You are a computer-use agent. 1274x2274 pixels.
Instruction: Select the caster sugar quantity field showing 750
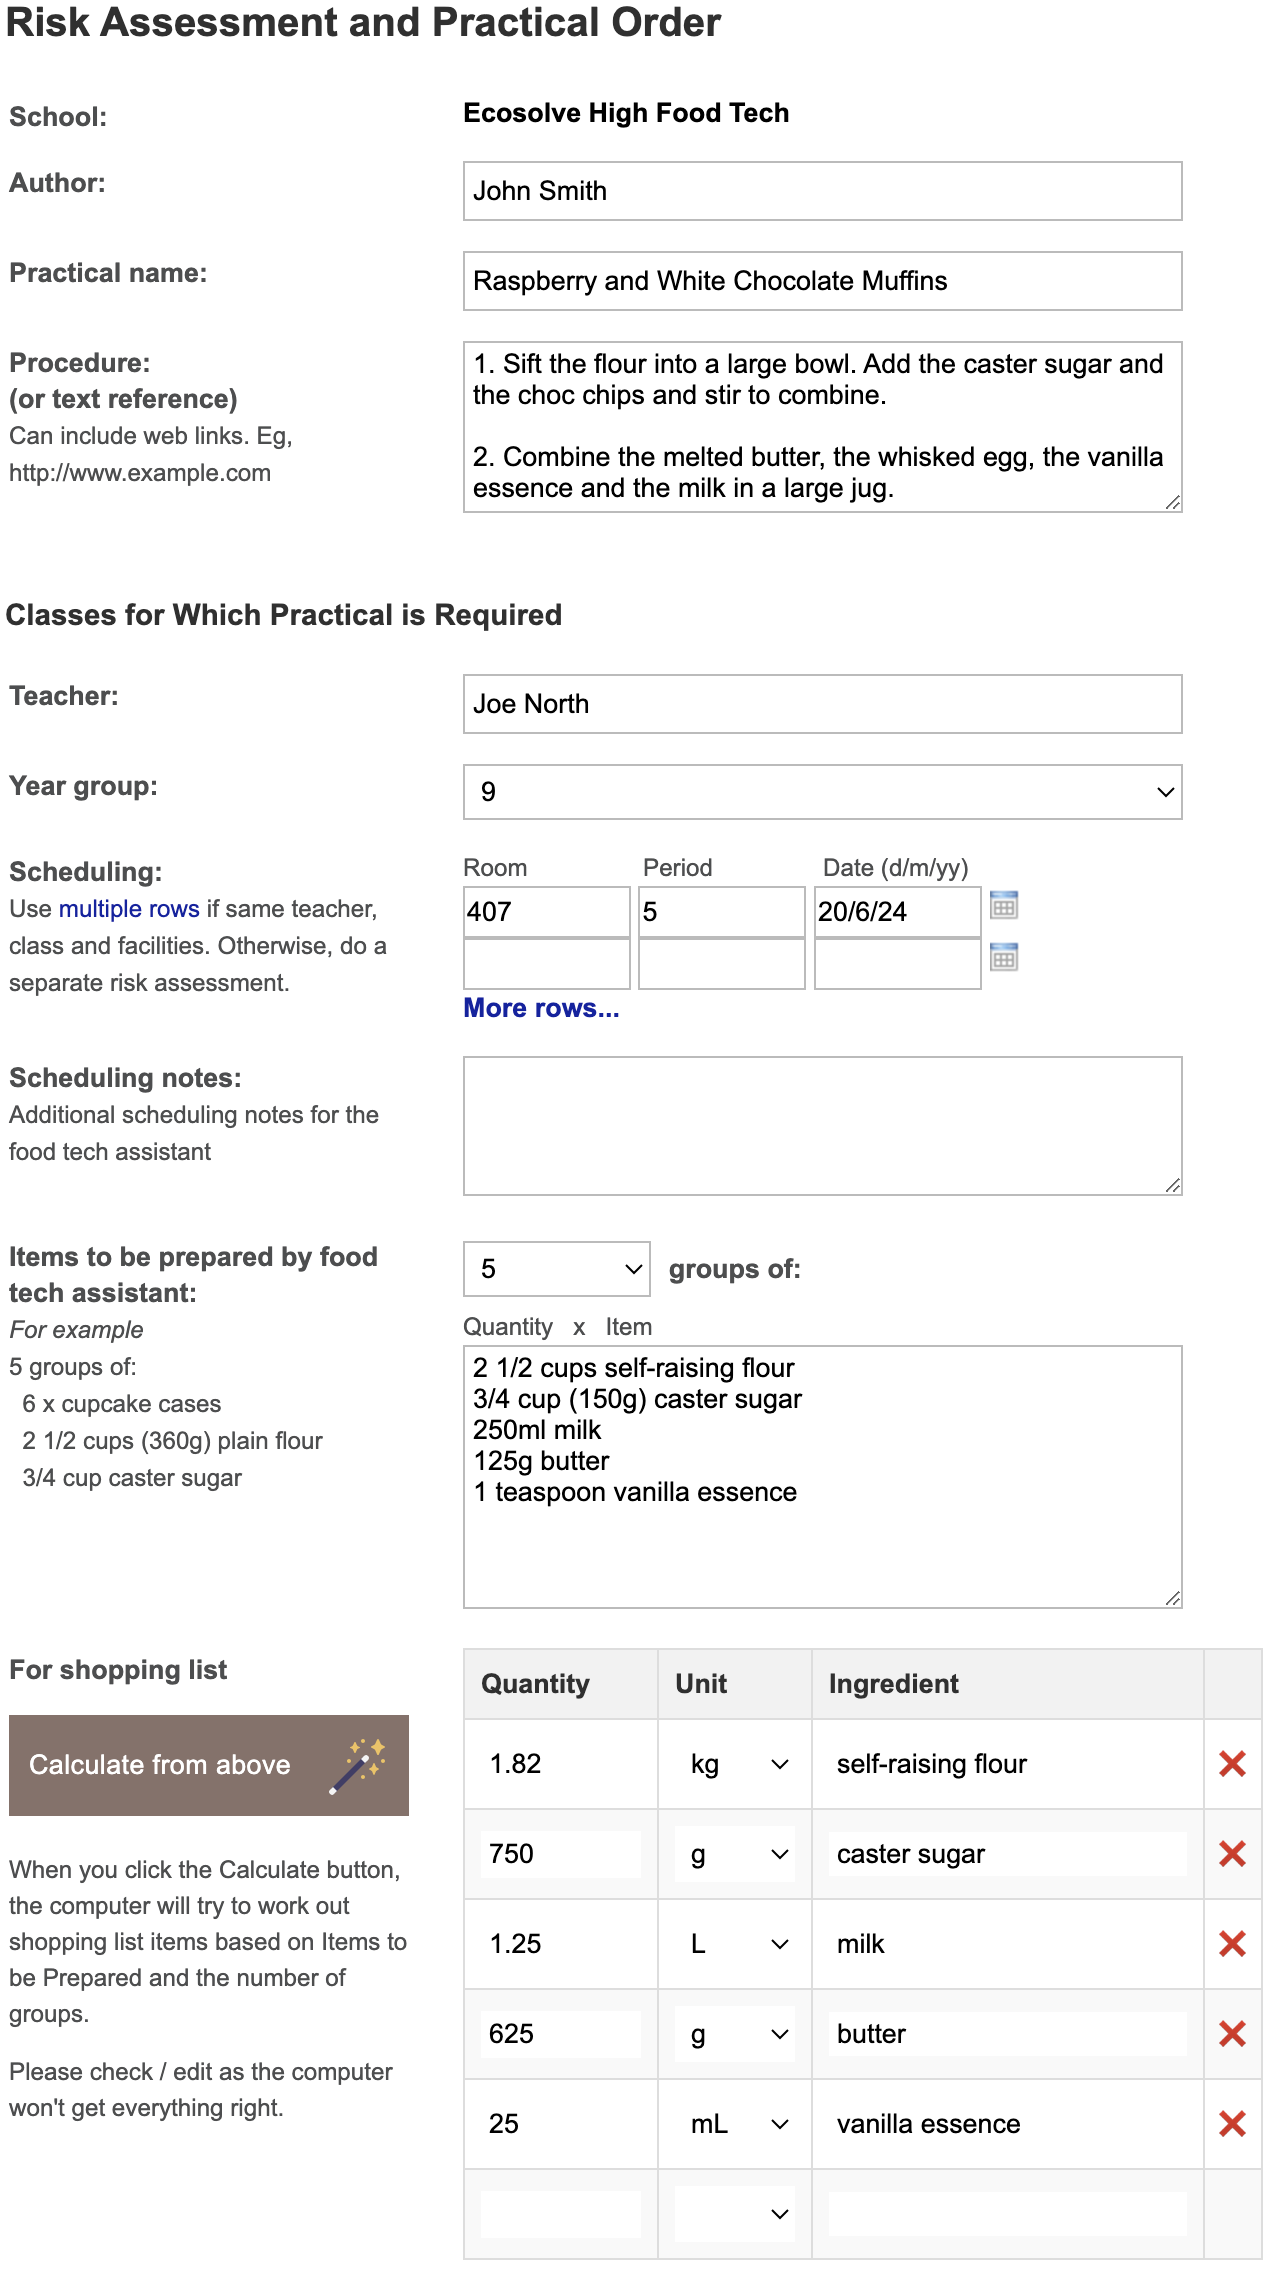560,1853
